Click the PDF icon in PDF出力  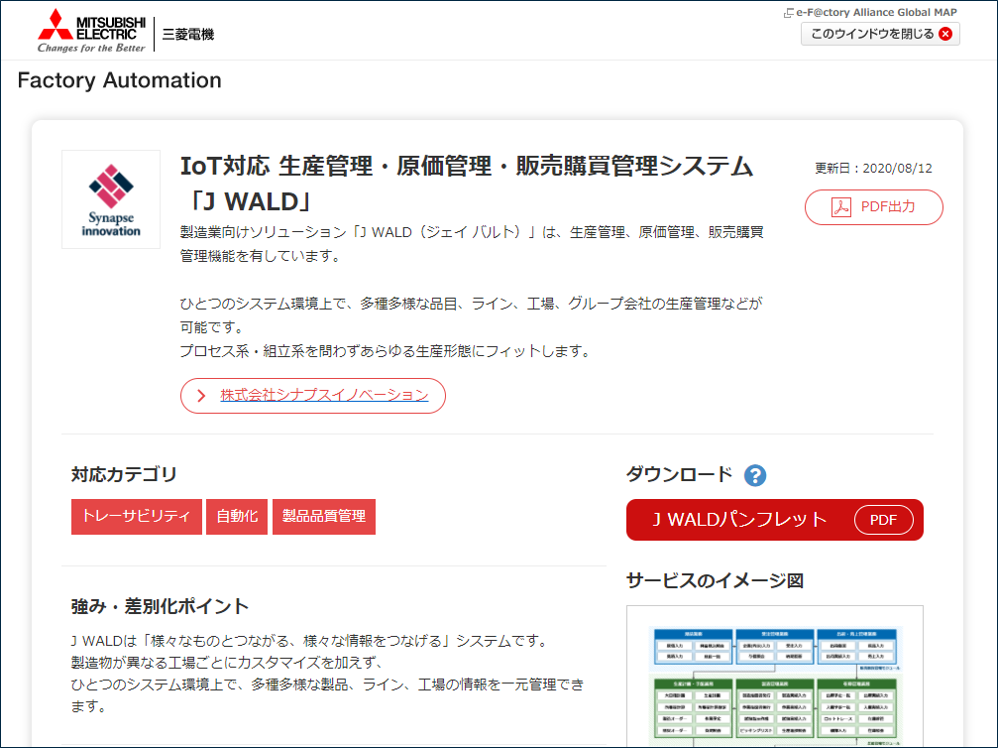pyautogui.click(x=841, y=207)
